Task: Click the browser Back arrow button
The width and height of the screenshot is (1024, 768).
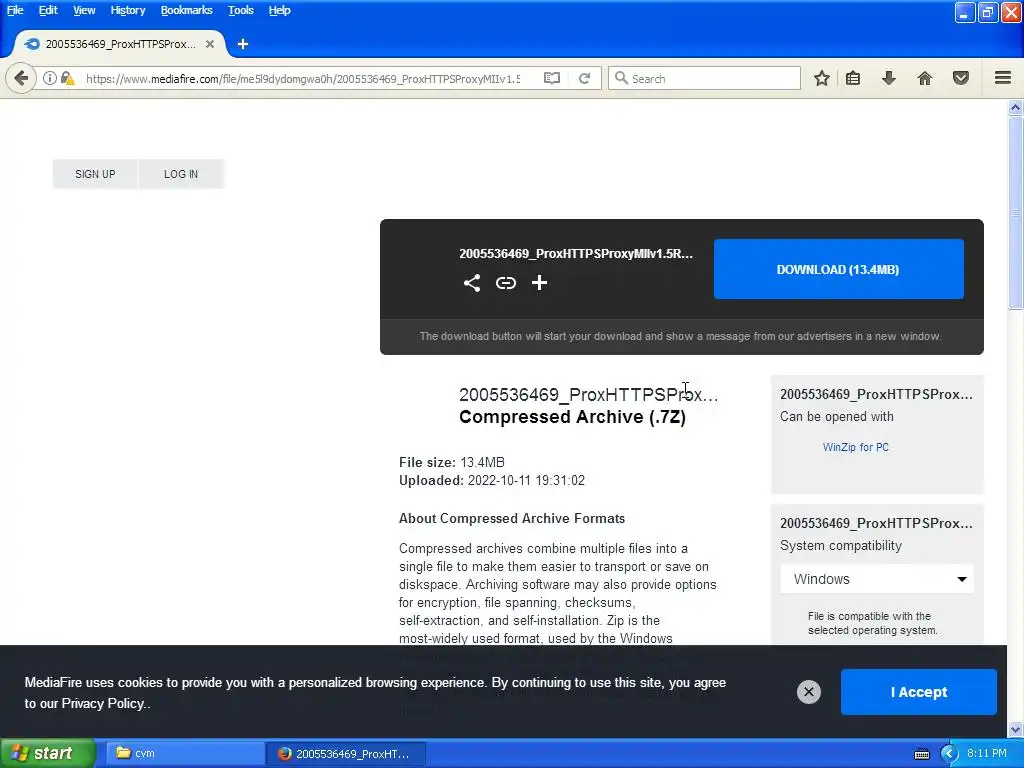Action: [21, 78]
